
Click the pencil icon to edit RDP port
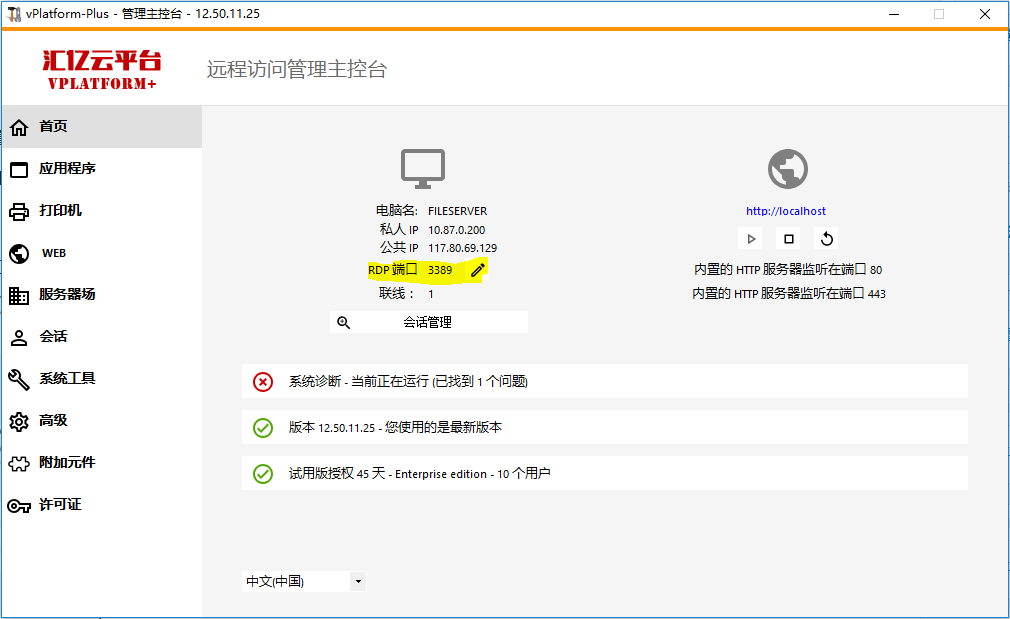coord(478,270)
